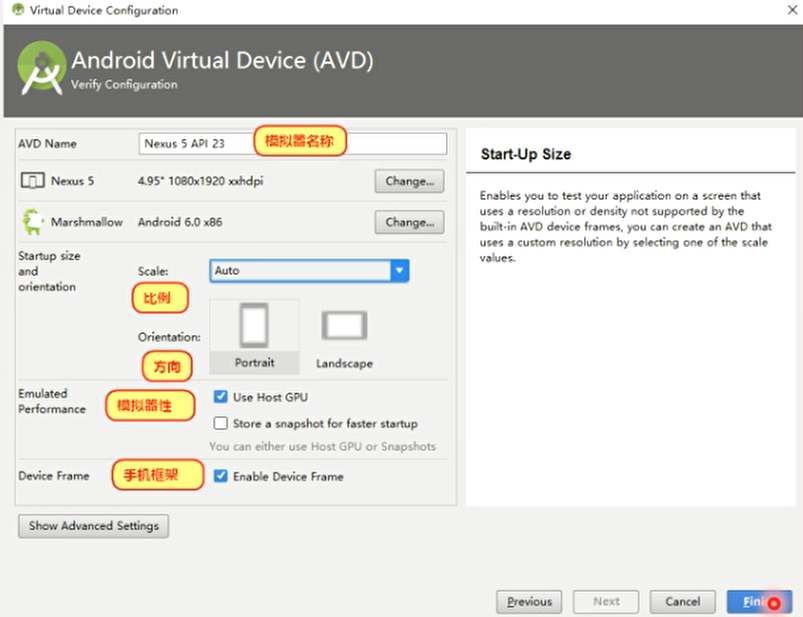The height and width of the screenshot is (617, 803).
Task: Click the 'AVD Name' label
Action: (x=47, y=144)
